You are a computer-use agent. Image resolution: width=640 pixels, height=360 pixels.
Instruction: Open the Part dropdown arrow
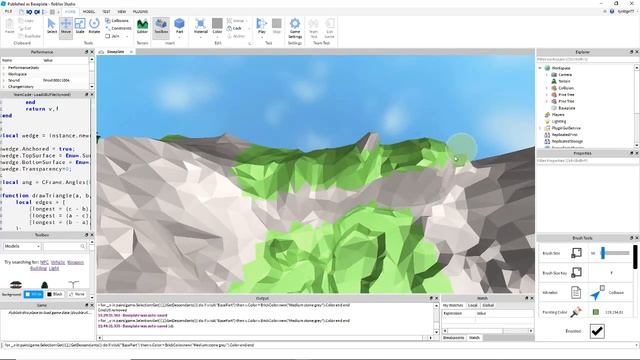[179, 38]
